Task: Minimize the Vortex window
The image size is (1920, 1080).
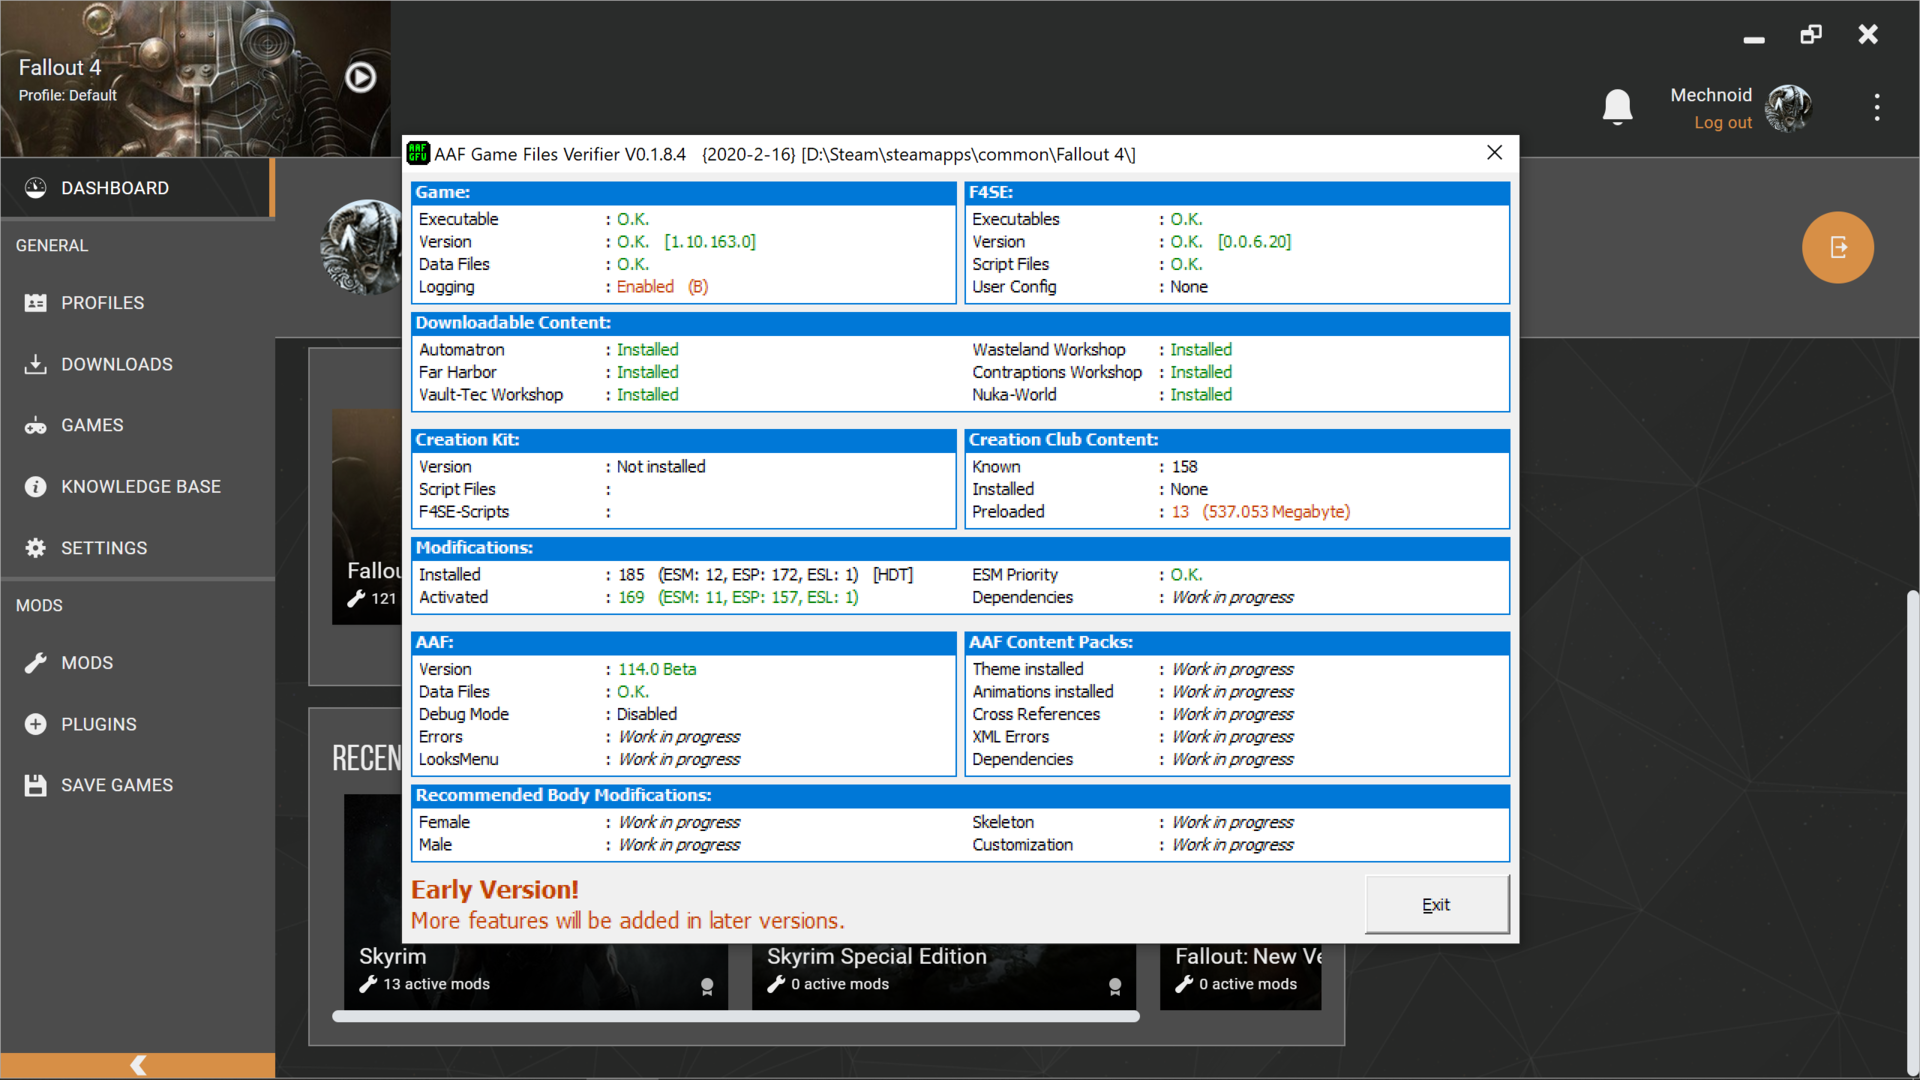Action: coord(1754,38)
